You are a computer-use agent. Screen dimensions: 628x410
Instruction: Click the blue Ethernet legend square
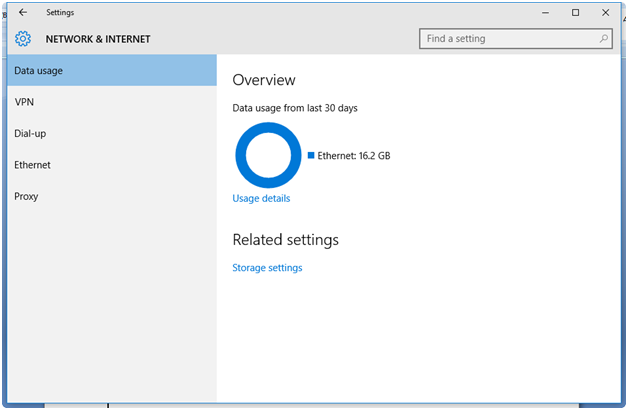311,155
